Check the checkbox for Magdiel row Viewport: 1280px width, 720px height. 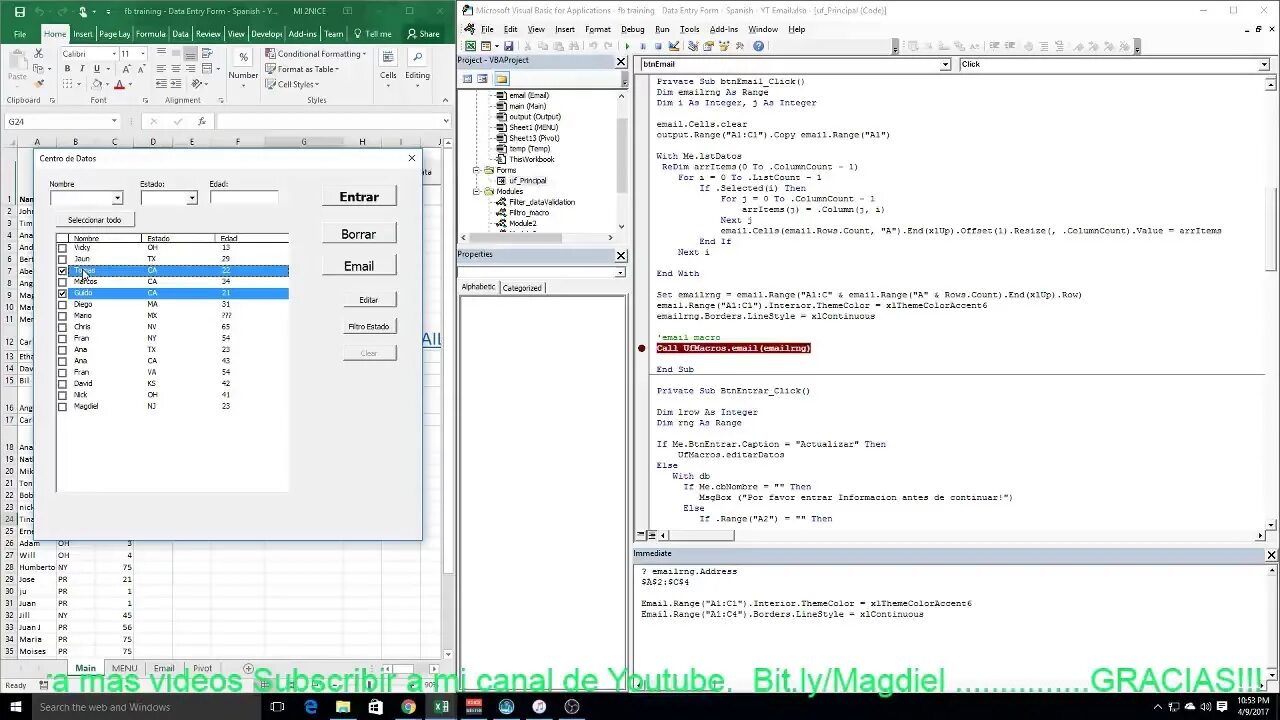click(62, 407)
